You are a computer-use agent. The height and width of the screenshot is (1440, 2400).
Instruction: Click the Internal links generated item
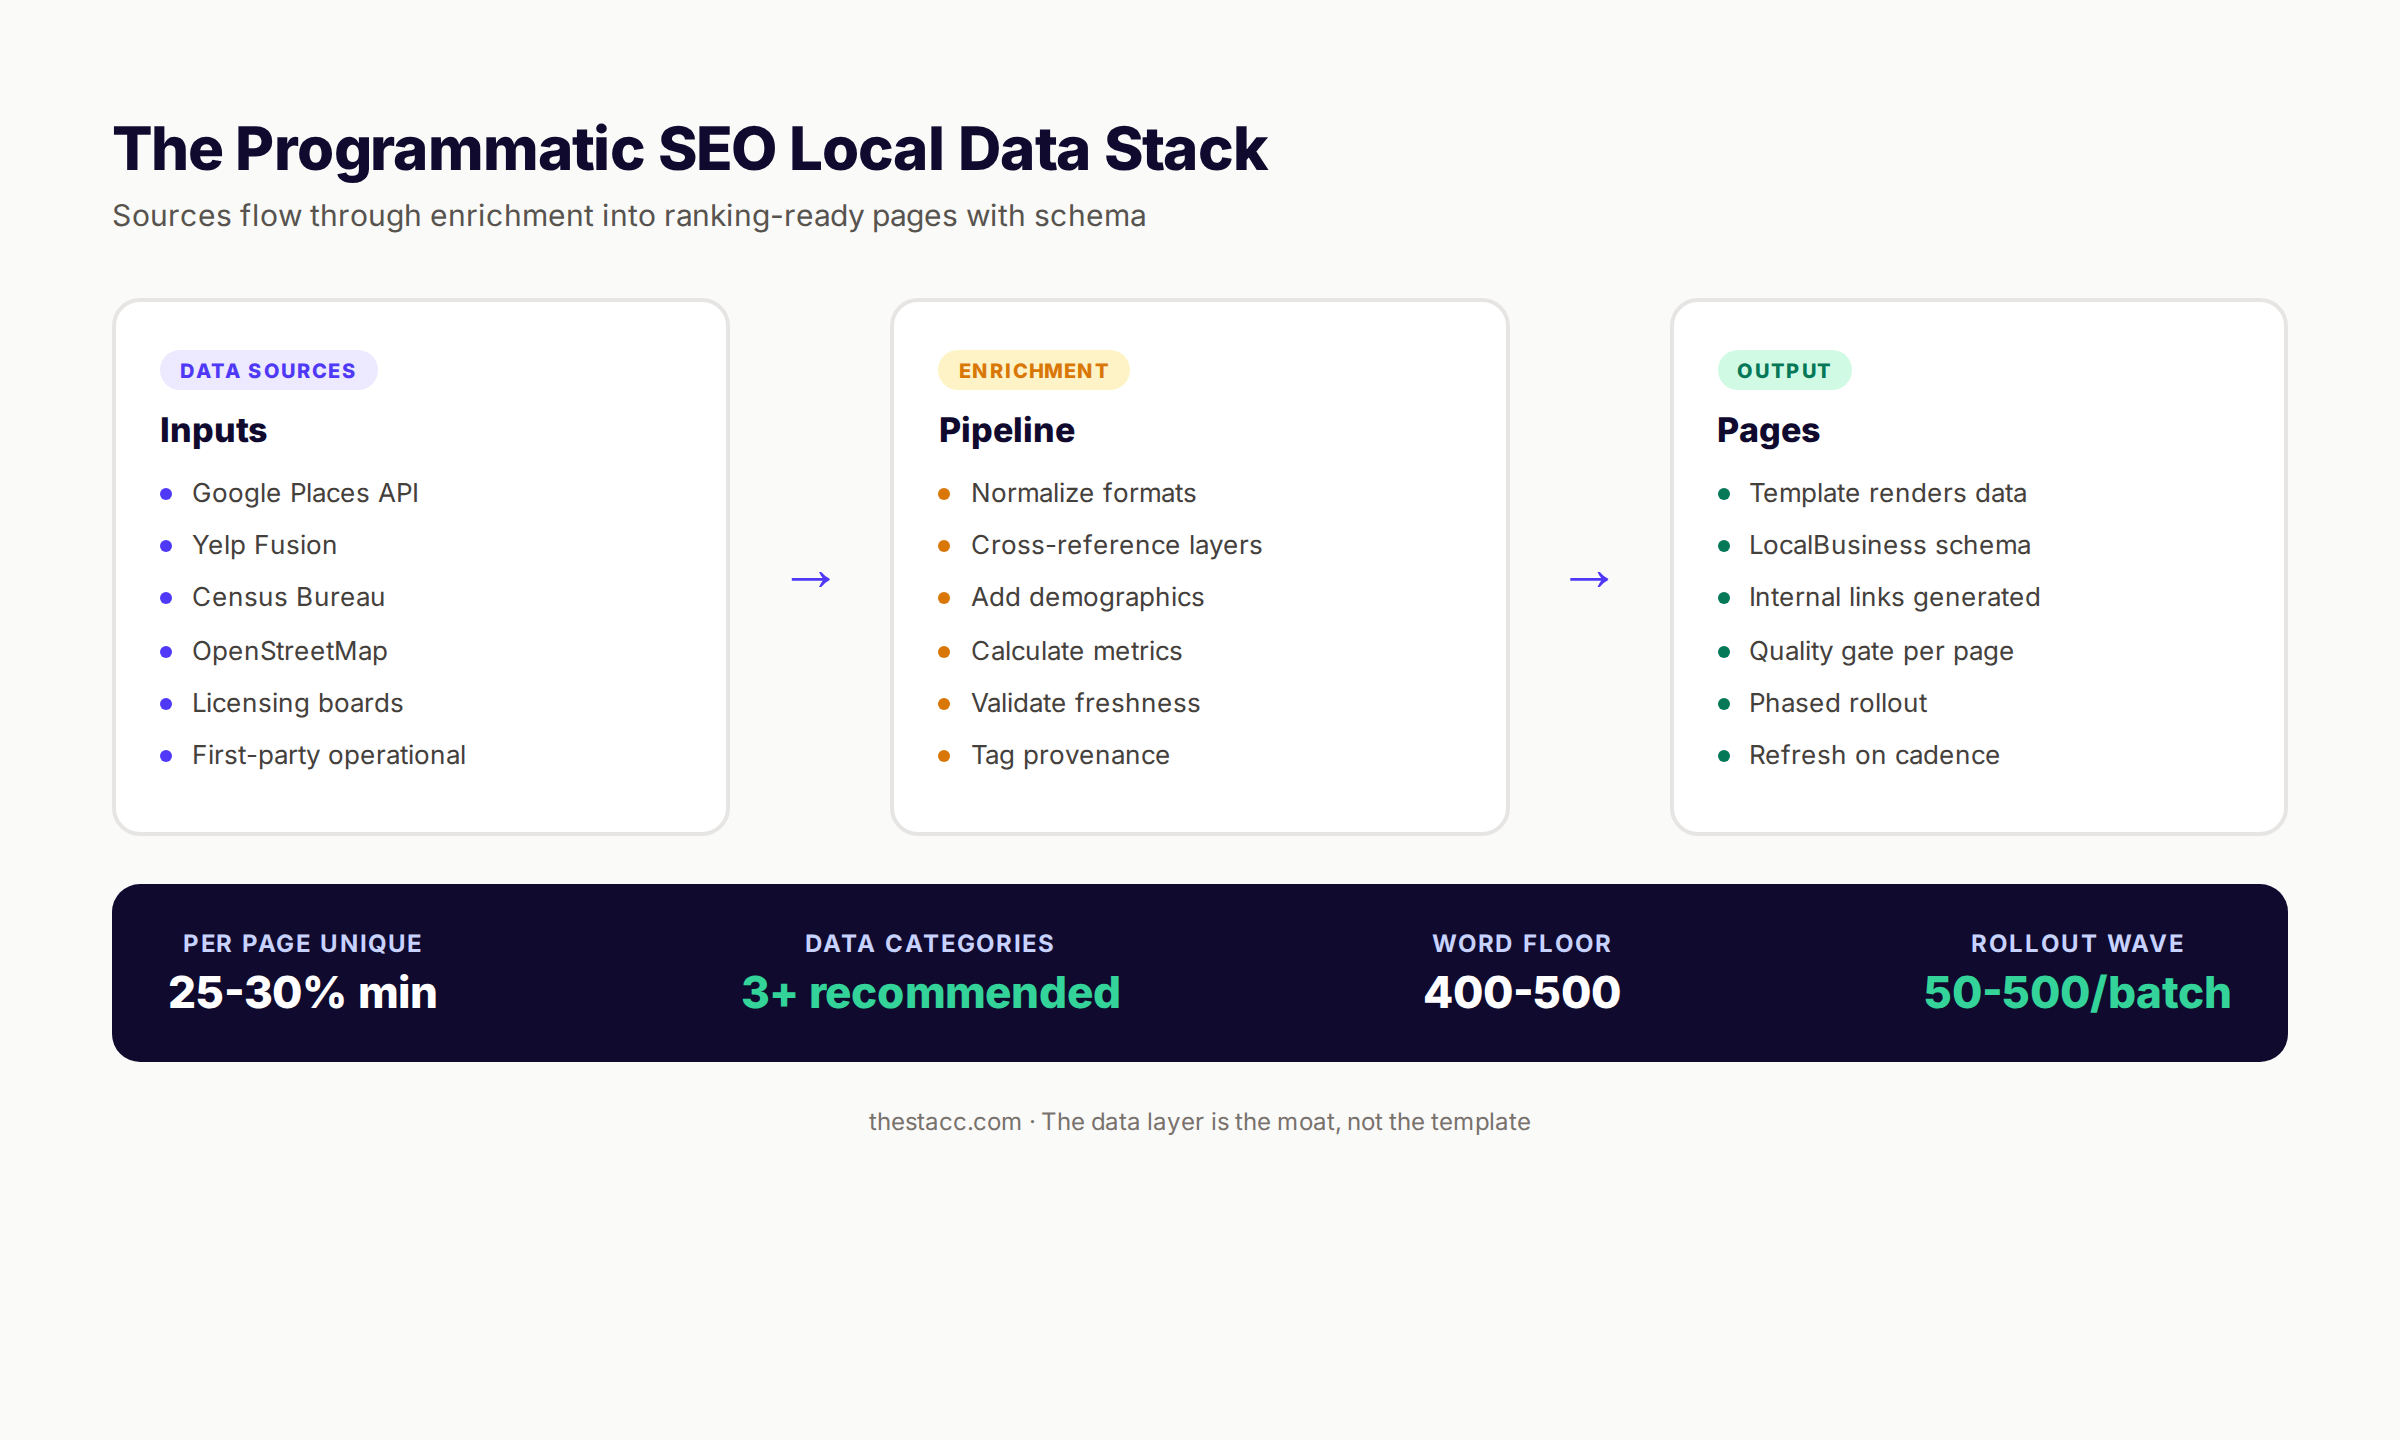[1894, 597]
